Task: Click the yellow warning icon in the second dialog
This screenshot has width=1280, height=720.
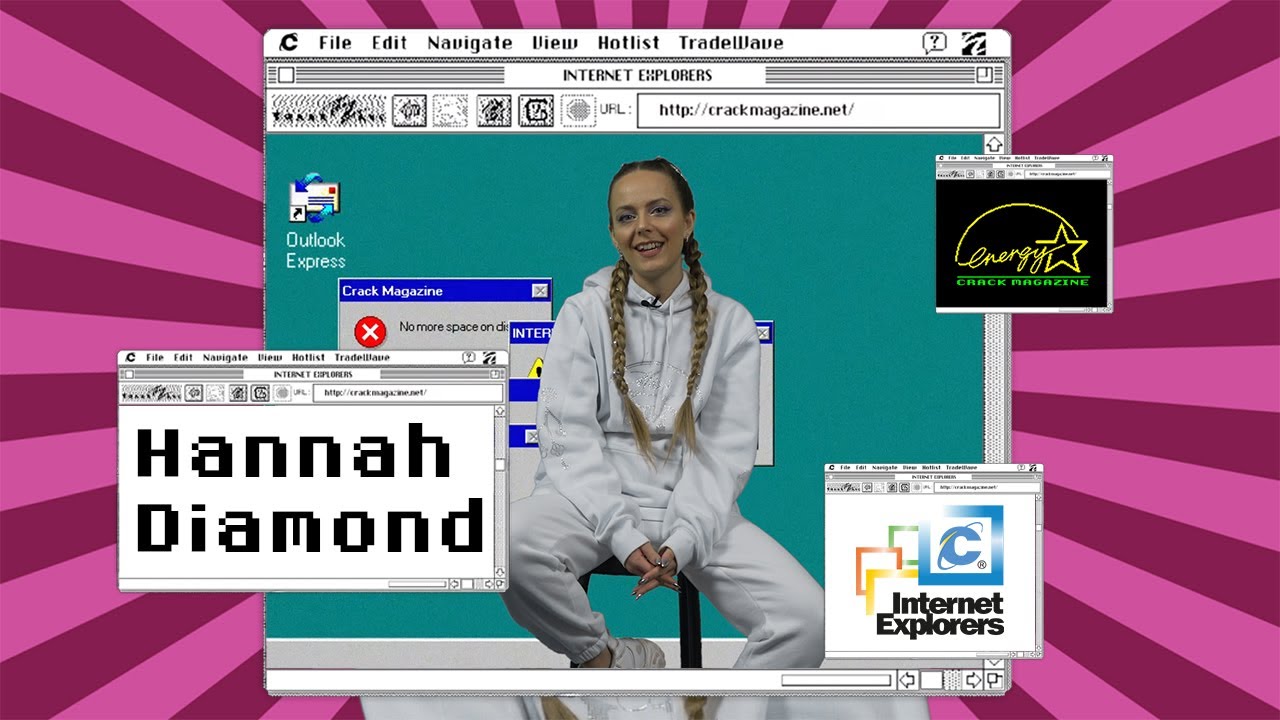Action: (x=536, y=369)
